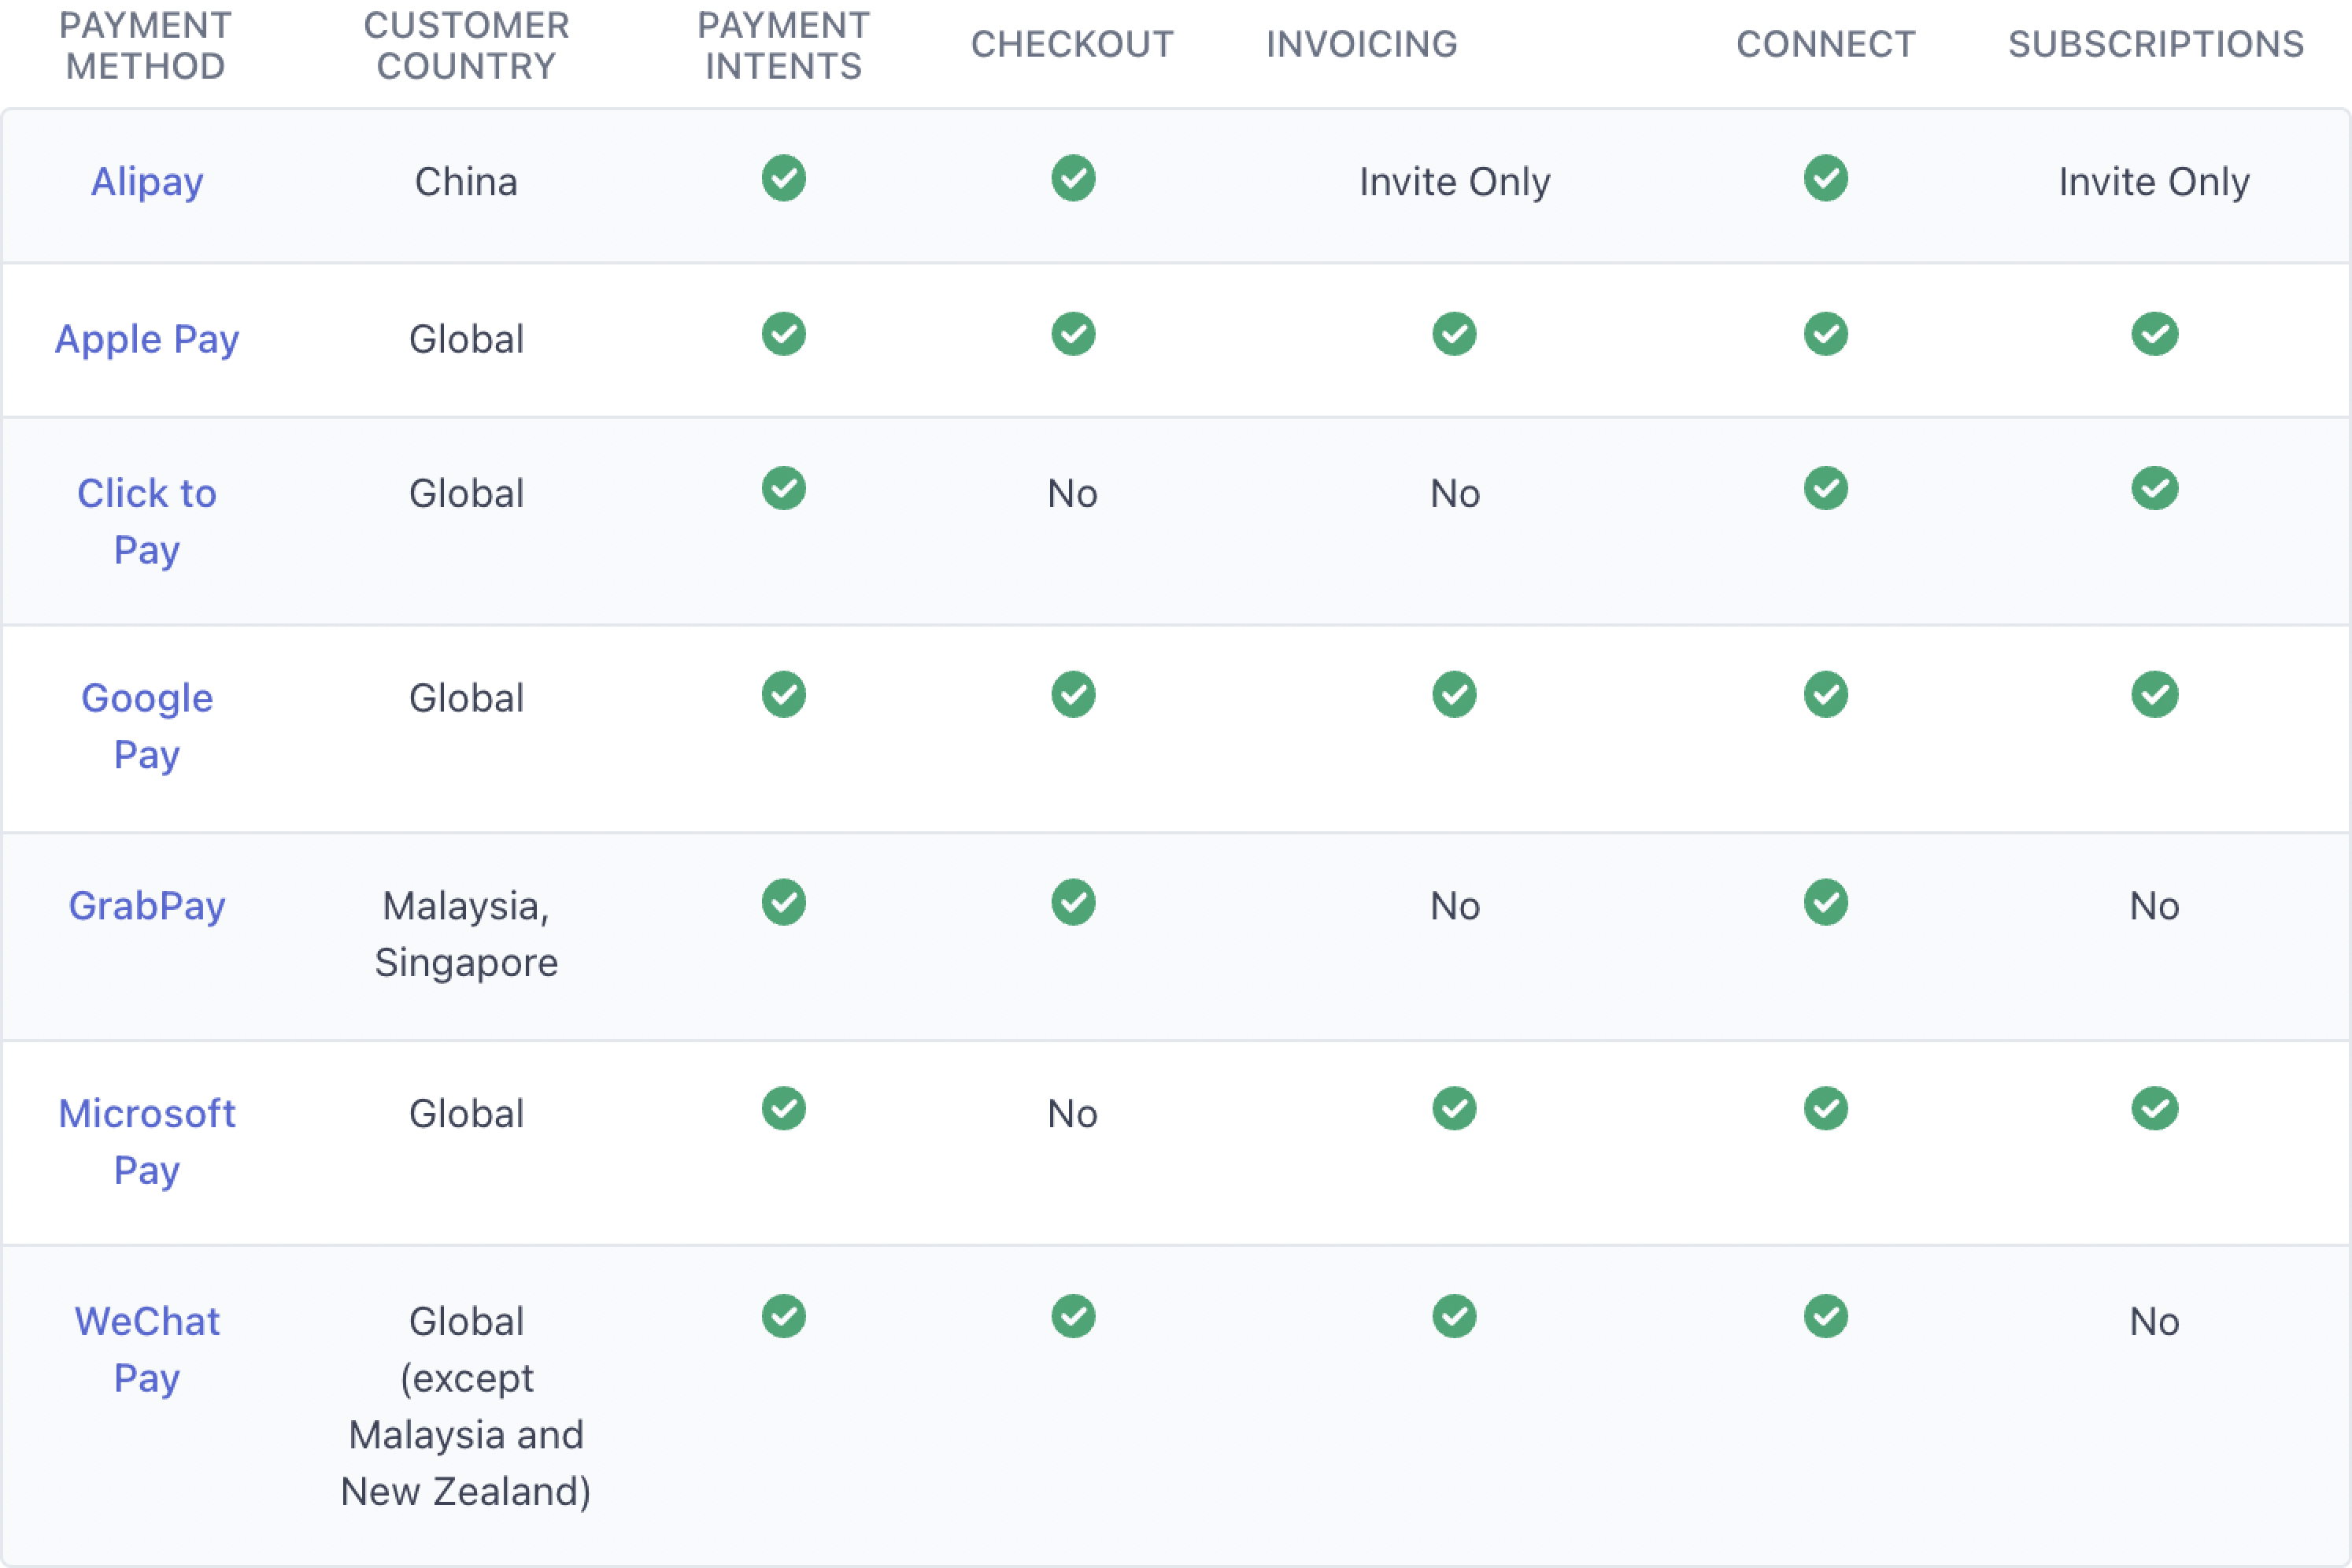The width and height of the screenshot is (2352, 1568).
Task: Open the Click to Pay link
Action: [147, 521]
